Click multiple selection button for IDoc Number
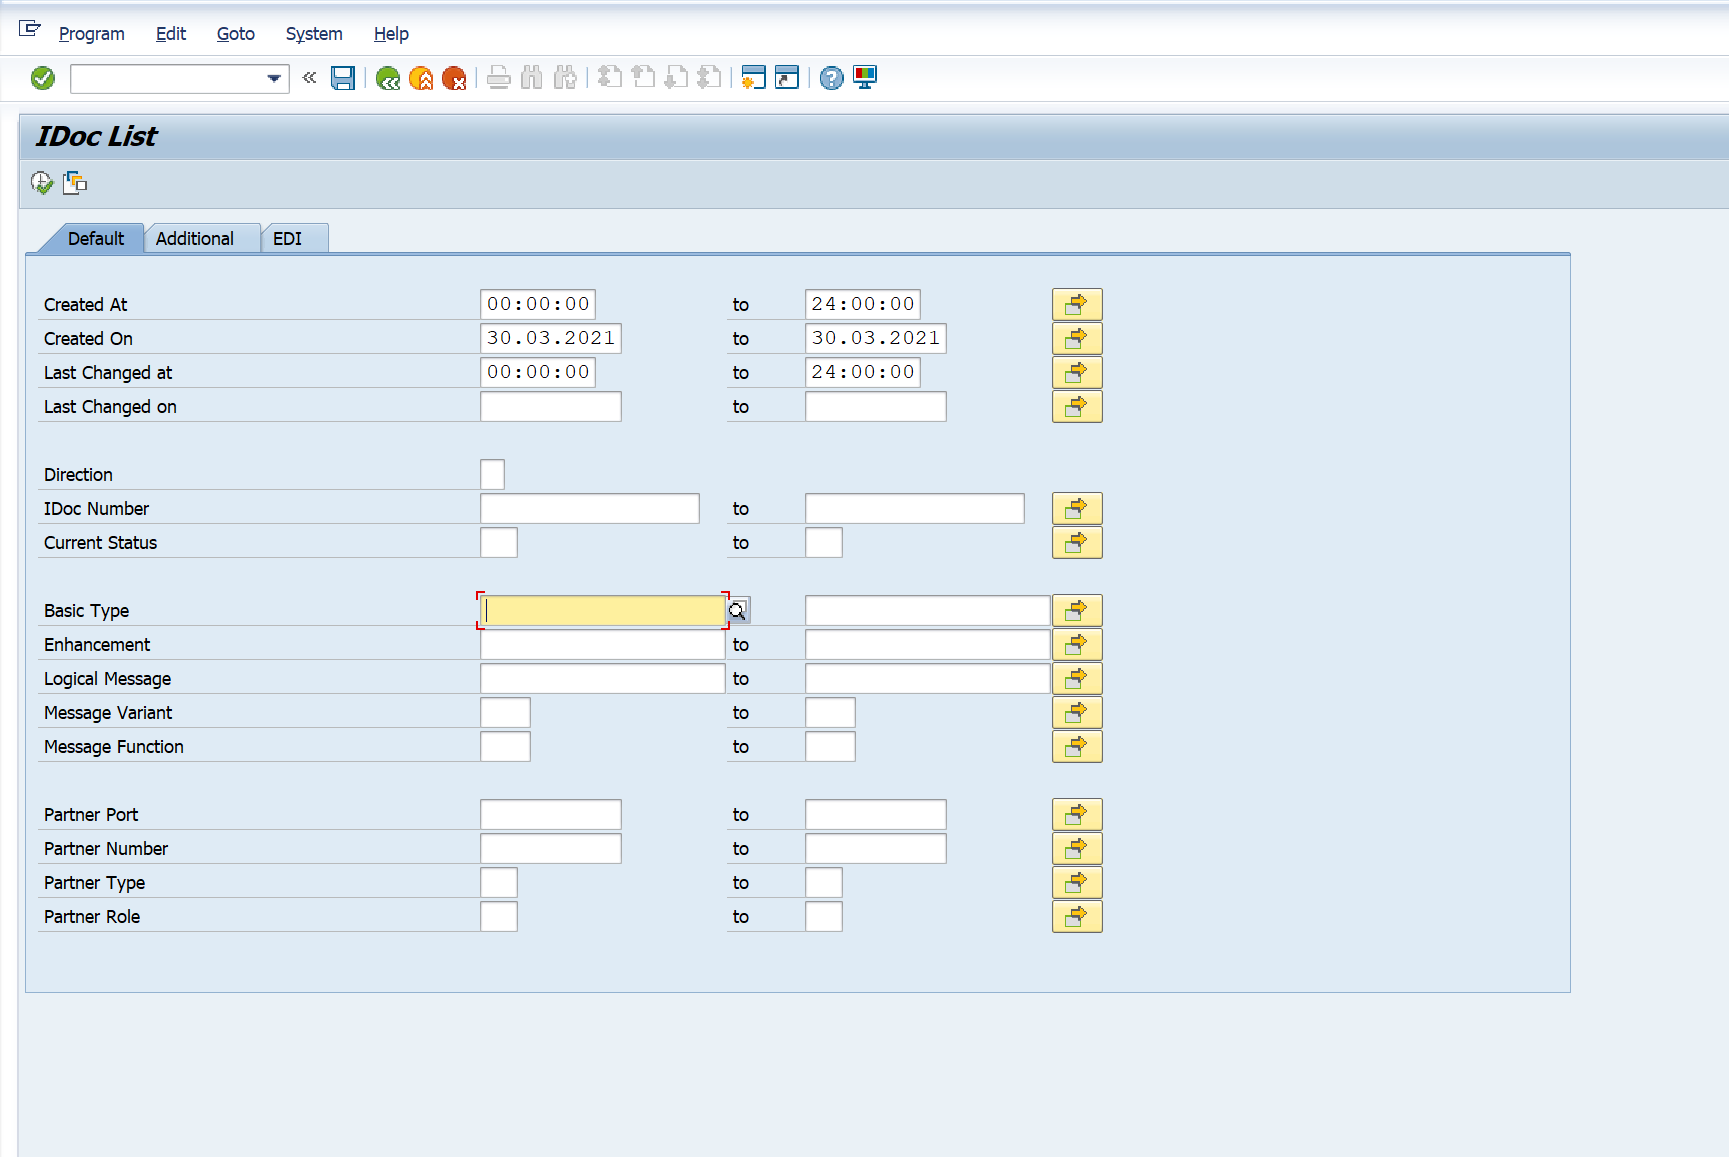 1077,509
